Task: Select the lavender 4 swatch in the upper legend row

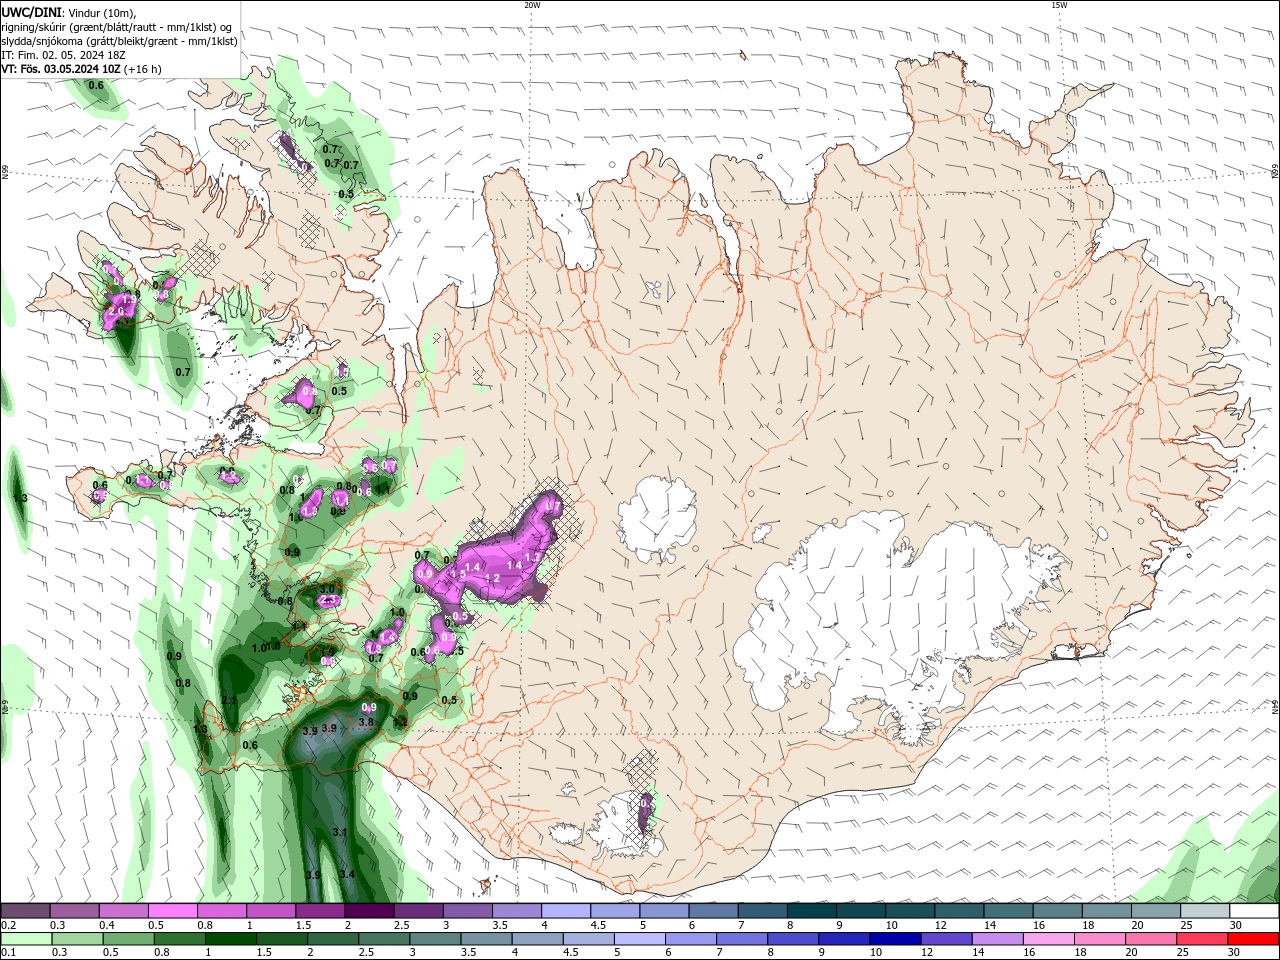Action: (566, 911)
